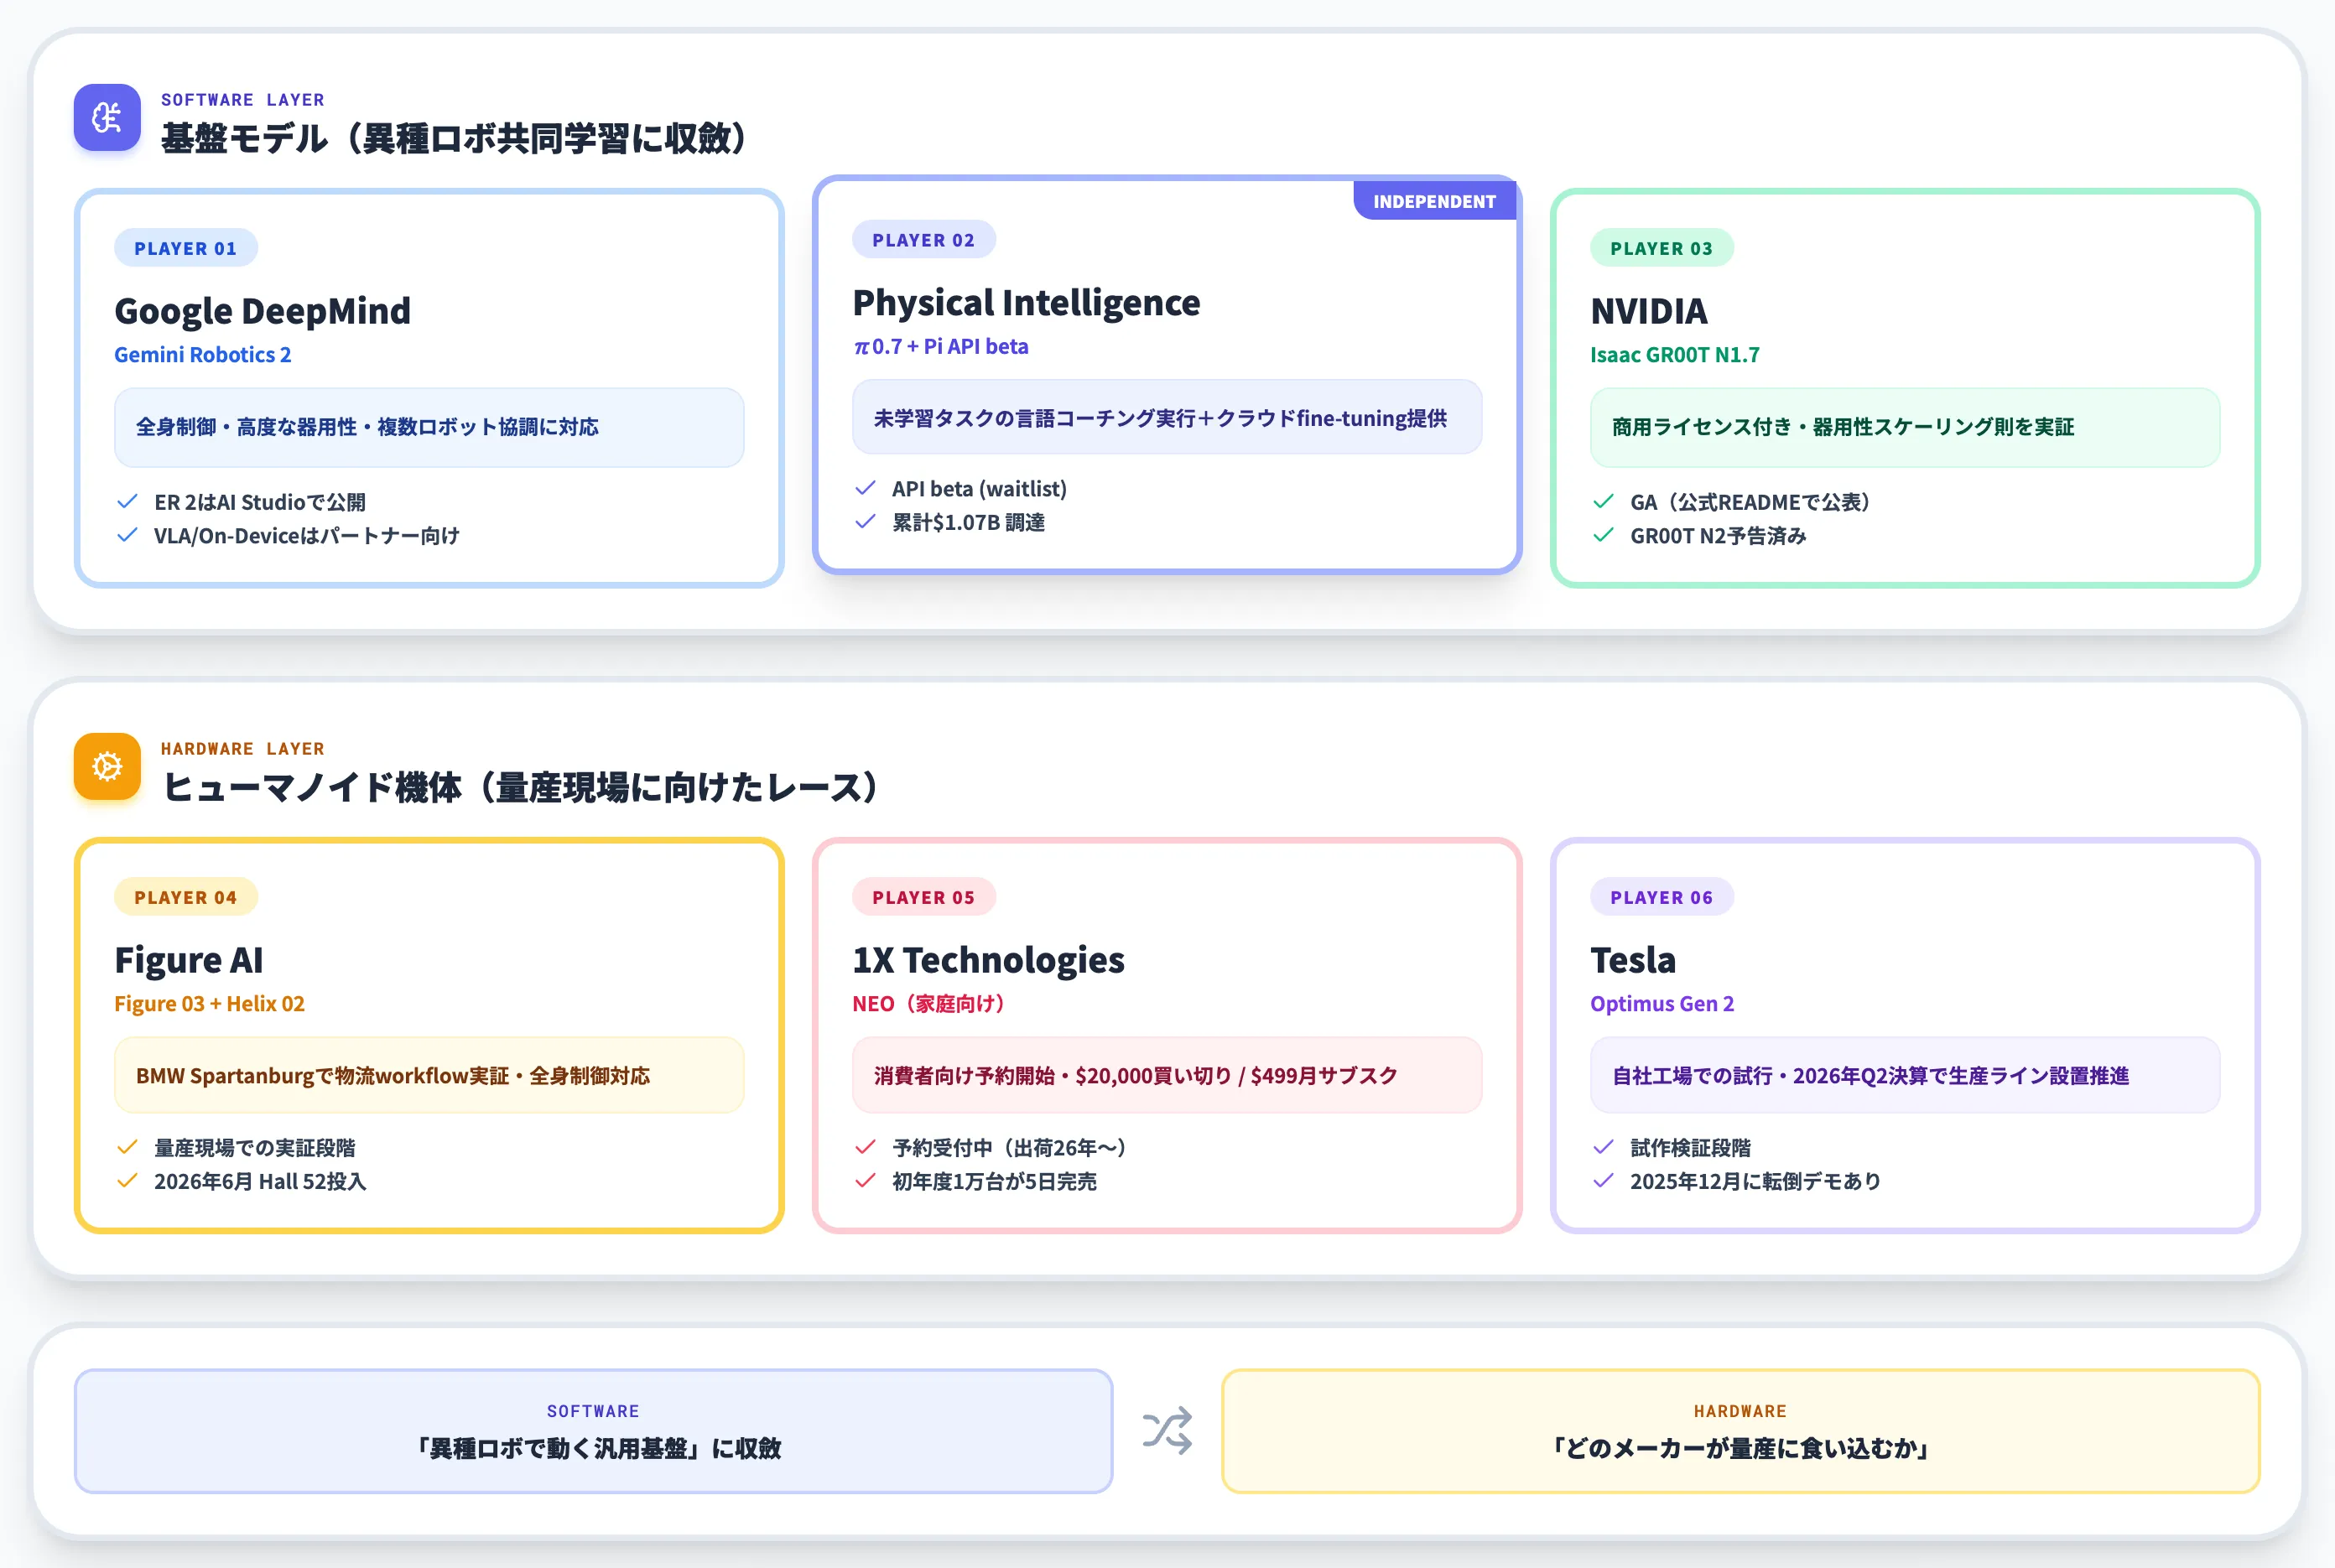Click the purple brain icon for Software Layer
This screenshot has width=2335, height=1568.
point(107,118)
